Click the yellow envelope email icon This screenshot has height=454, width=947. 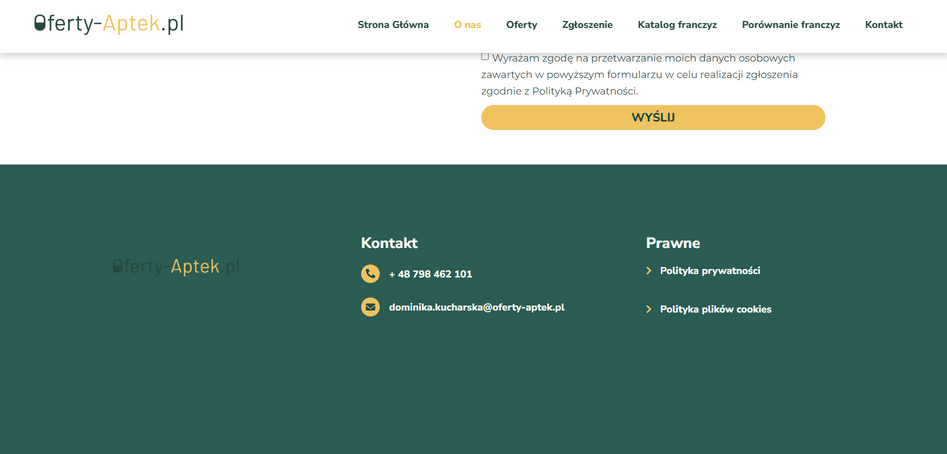pyautogui.click(x=370, y=307)
